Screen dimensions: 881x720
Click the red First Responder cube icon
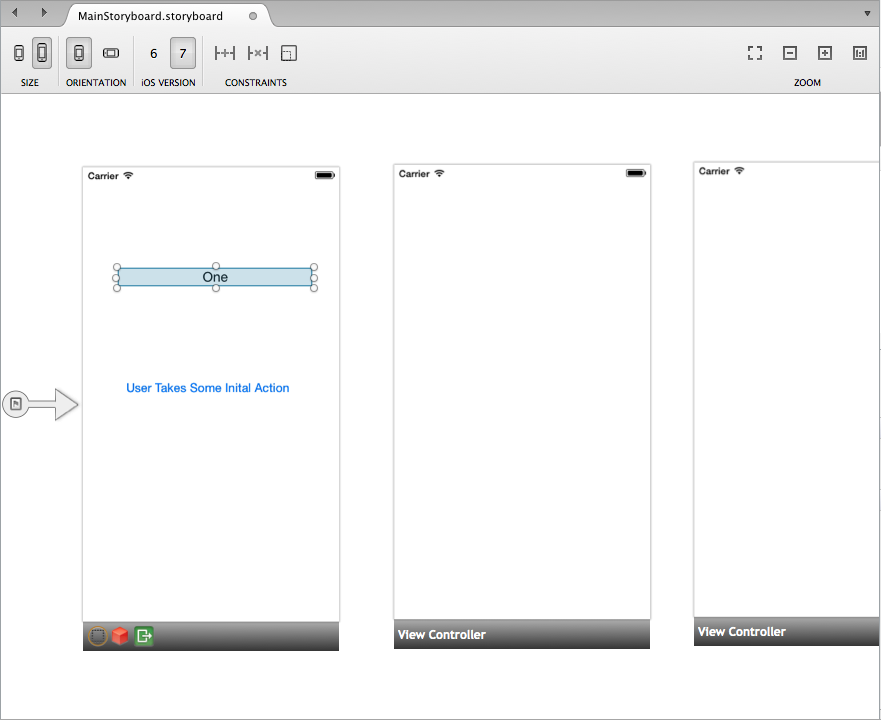point(120,635)
